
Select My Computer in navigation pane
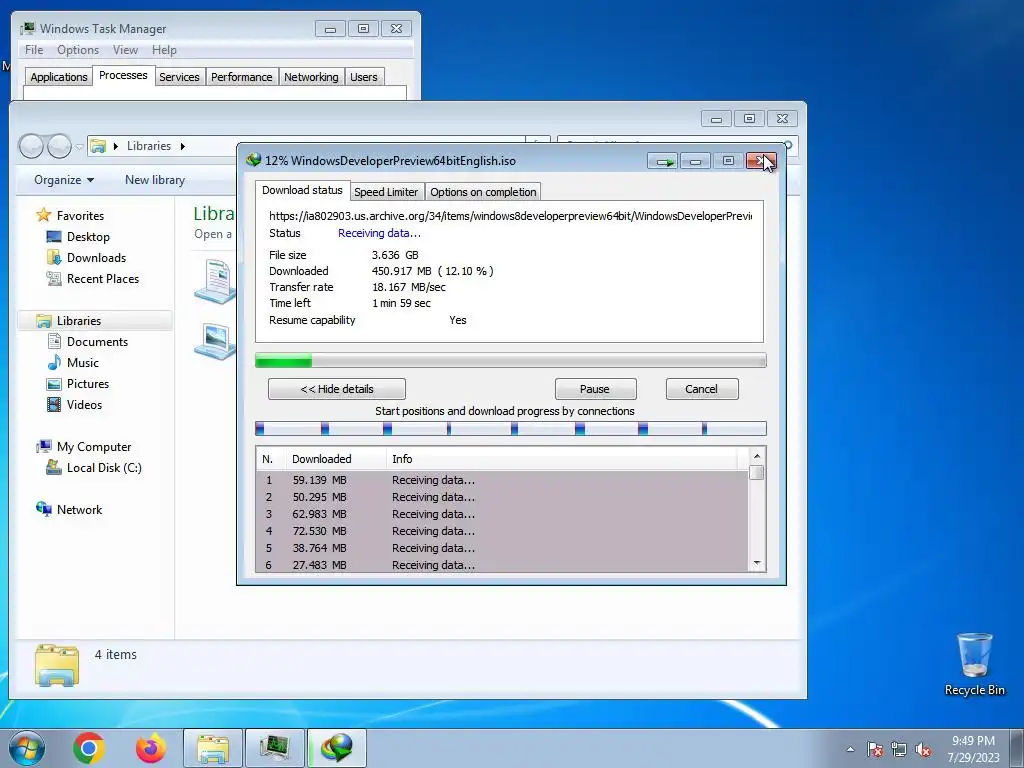93,447
